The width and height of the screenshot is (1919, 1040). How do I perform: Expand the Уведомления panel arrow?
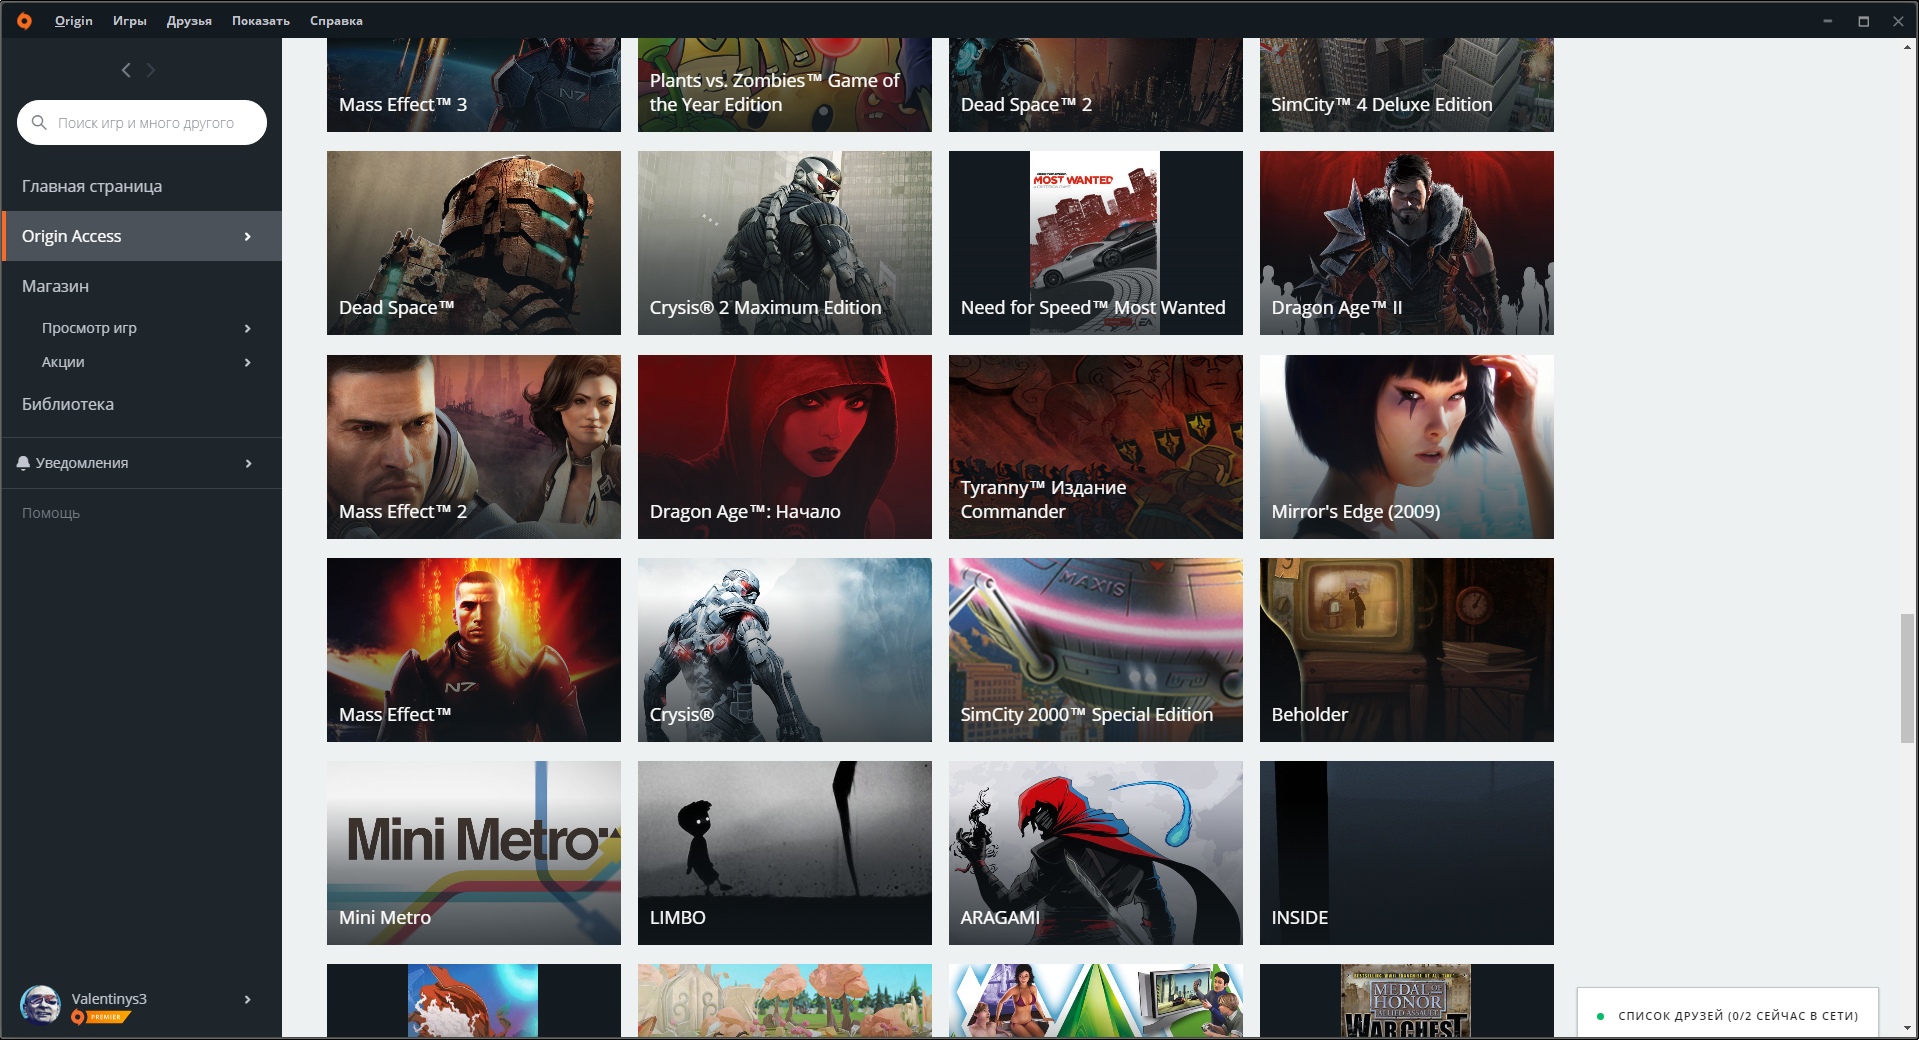tap(248, 463)
